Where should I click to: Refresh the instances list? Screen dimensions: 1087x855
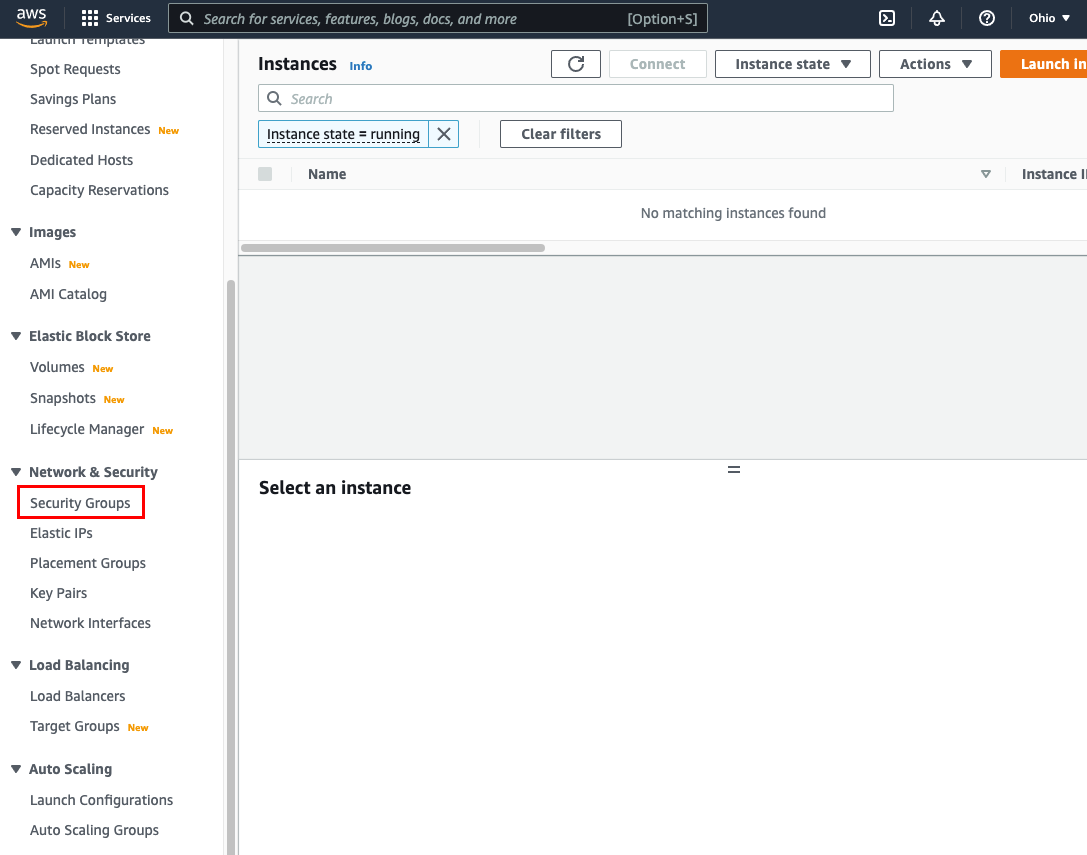pyautogui.click(x=576, y=64)
